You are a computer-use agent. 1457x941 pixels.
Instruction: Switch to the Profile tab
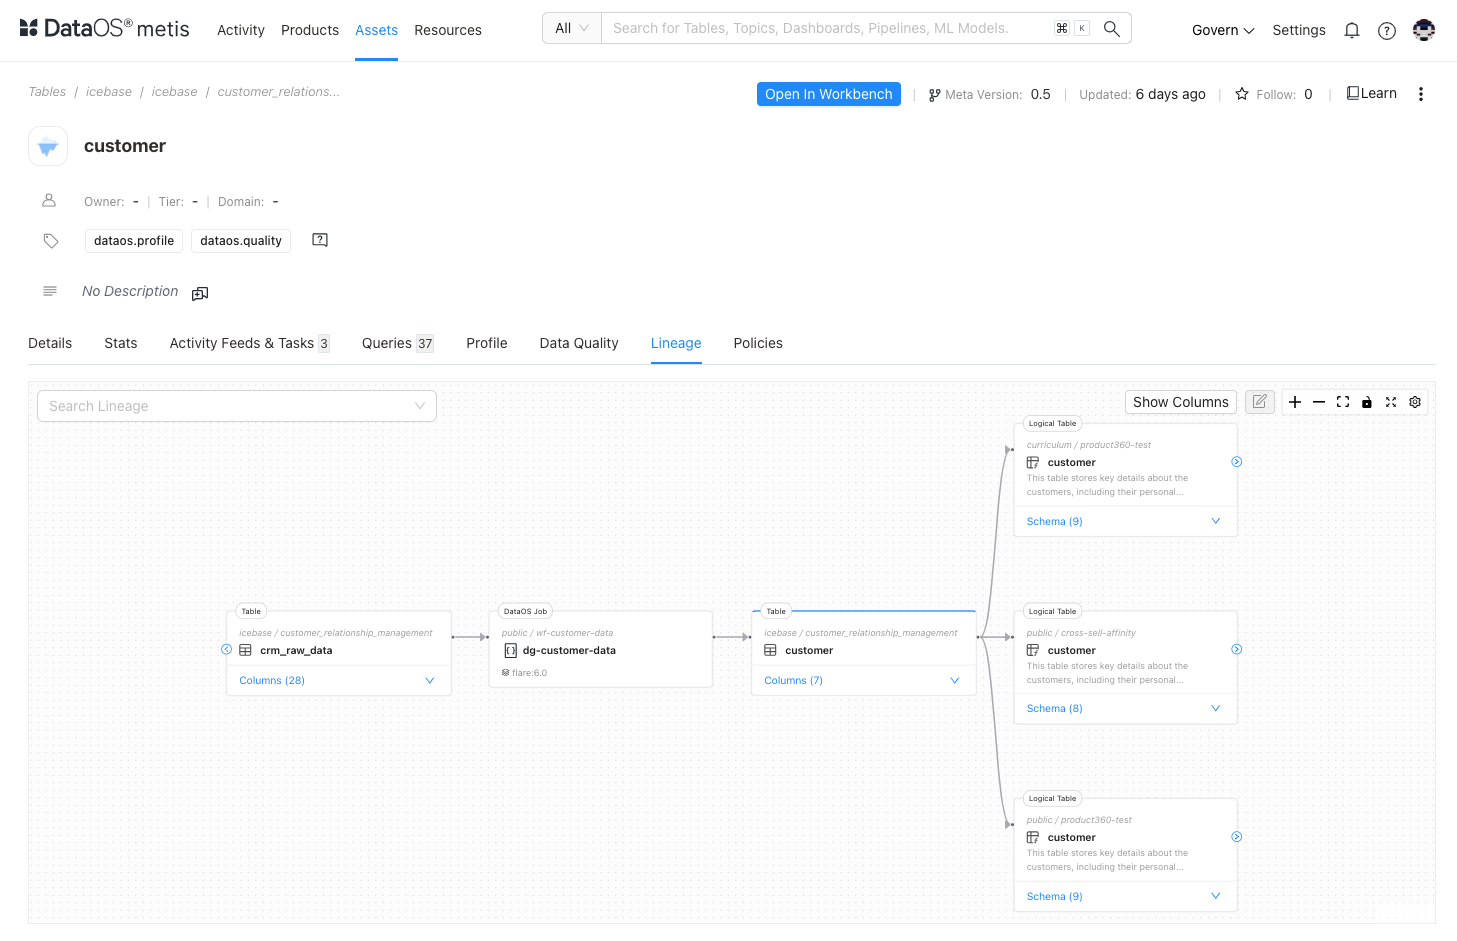[487, 343]
